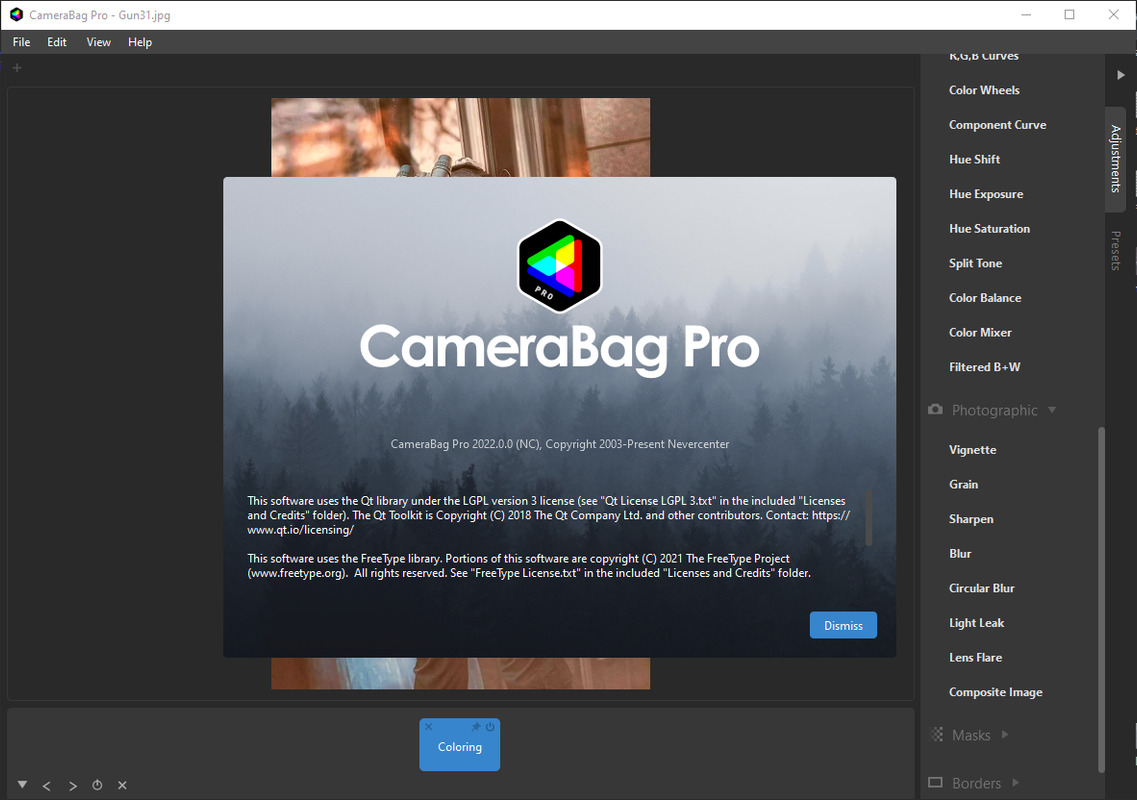Switch to the Presets side tab

pos(1115,250)
